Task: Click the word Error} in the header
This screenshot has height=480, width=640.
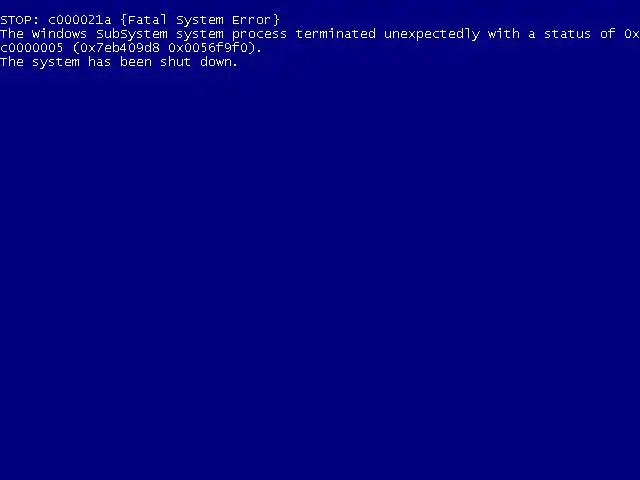Action: coord(256,20)
